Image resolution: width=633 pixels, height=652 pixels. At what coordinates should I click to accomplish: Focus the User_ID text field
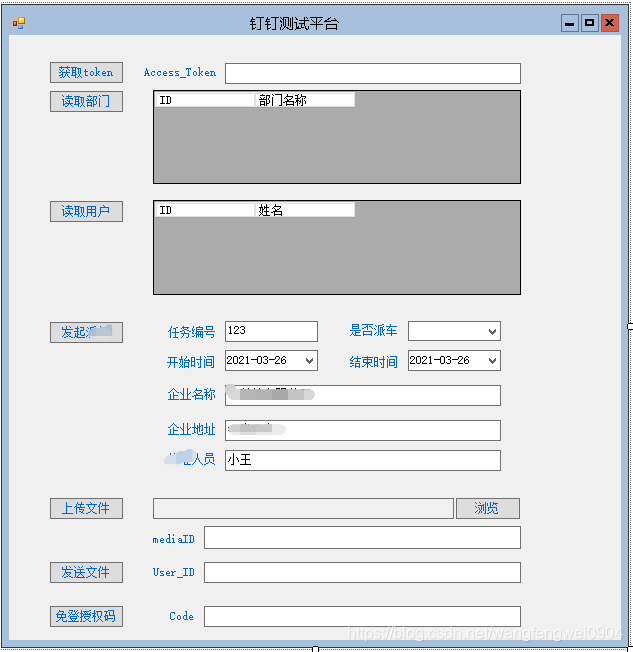click(x=362, y=572)
